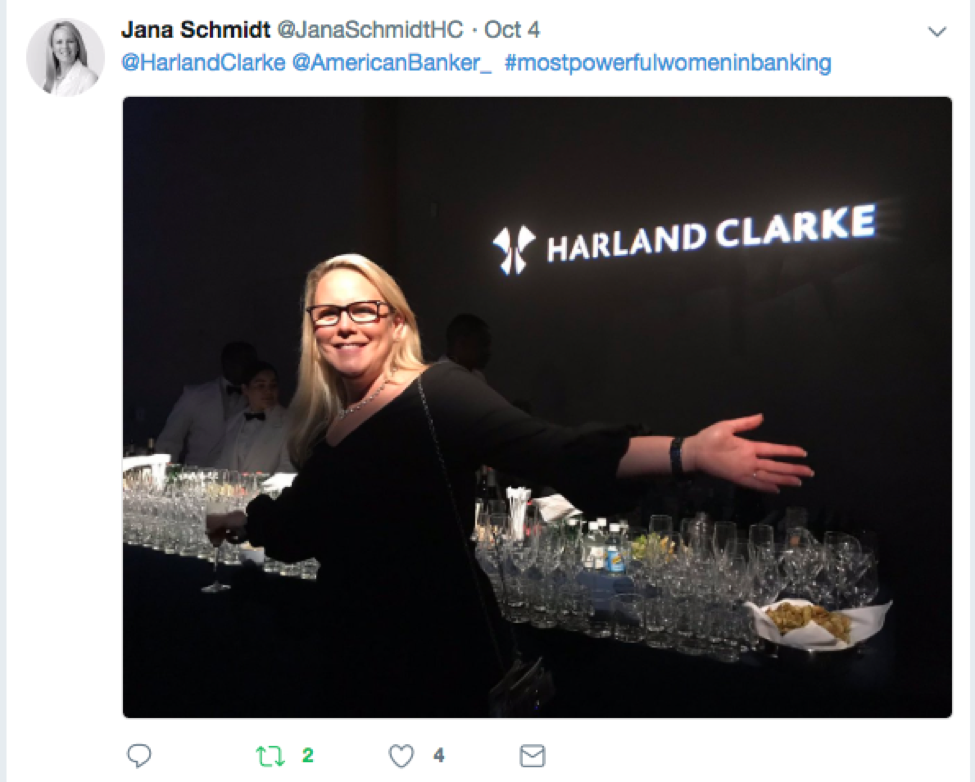Visit the @AmericanBanker_ mention
The width and height of the screenshot is (975, 782).
[x=392, y=63]
